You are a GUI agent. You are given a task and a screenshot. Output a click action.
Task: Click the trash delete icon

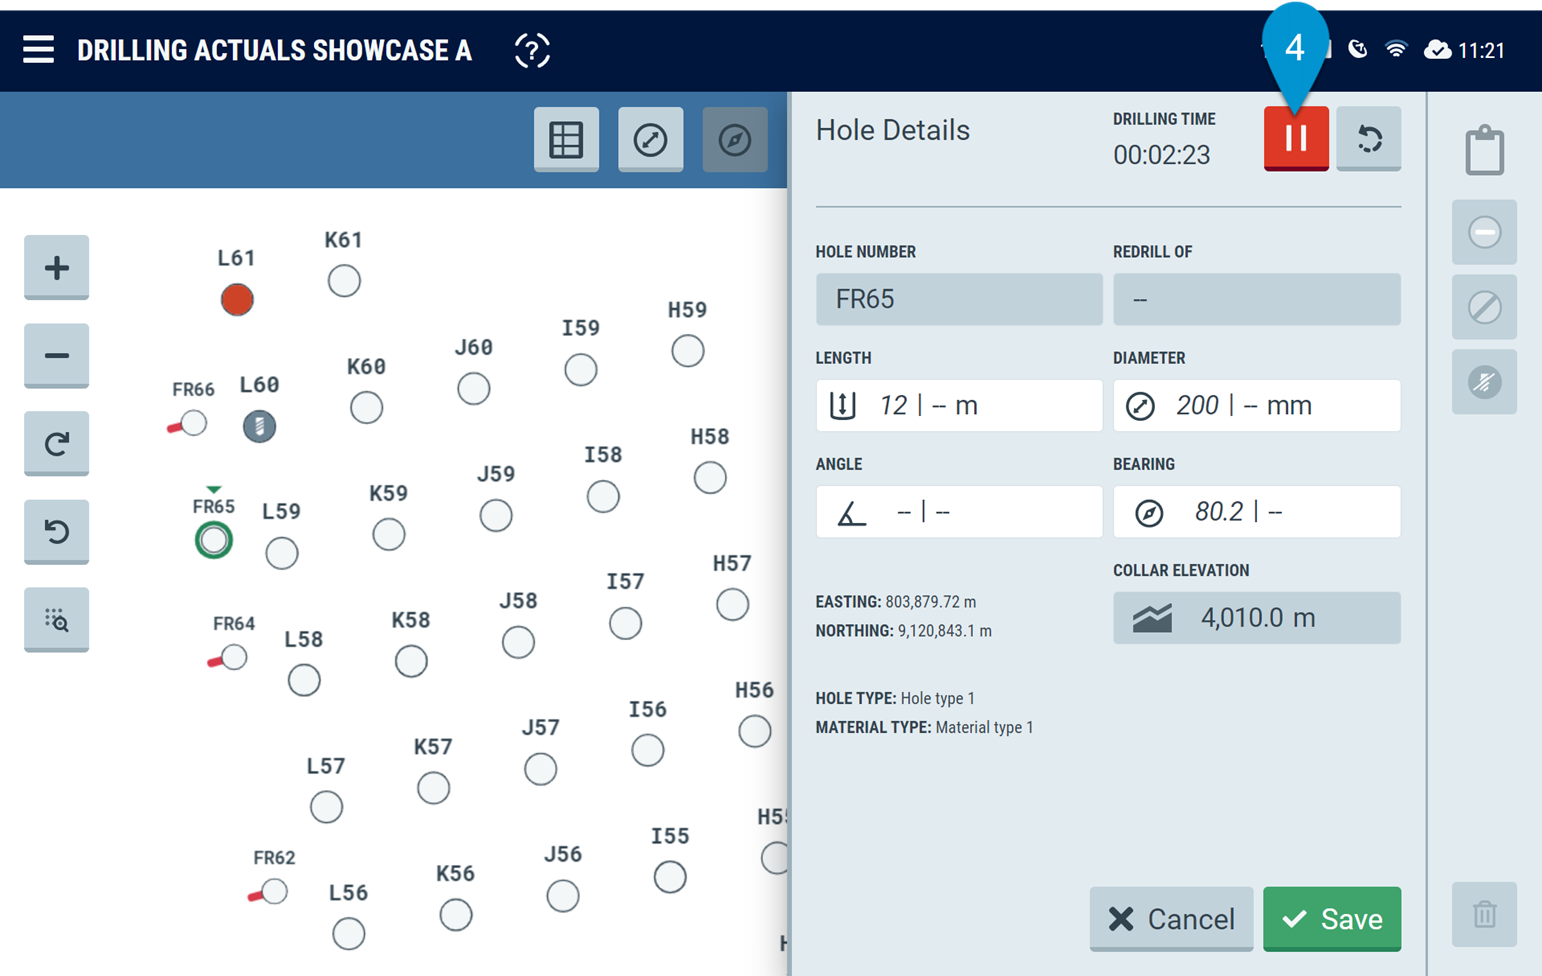click(x=1485, y=914)
